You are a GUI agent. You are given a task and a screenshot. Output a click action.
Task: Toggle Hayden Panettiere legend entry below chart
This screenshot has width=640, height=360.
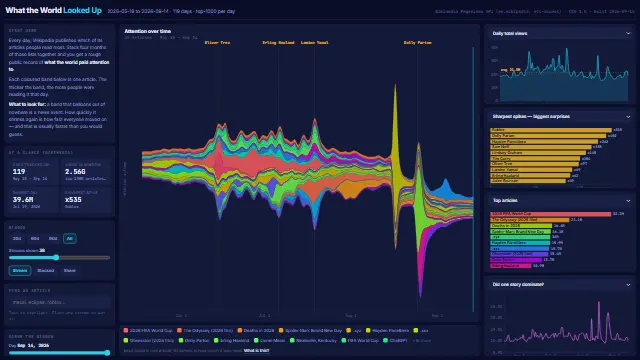click(387, 331)
